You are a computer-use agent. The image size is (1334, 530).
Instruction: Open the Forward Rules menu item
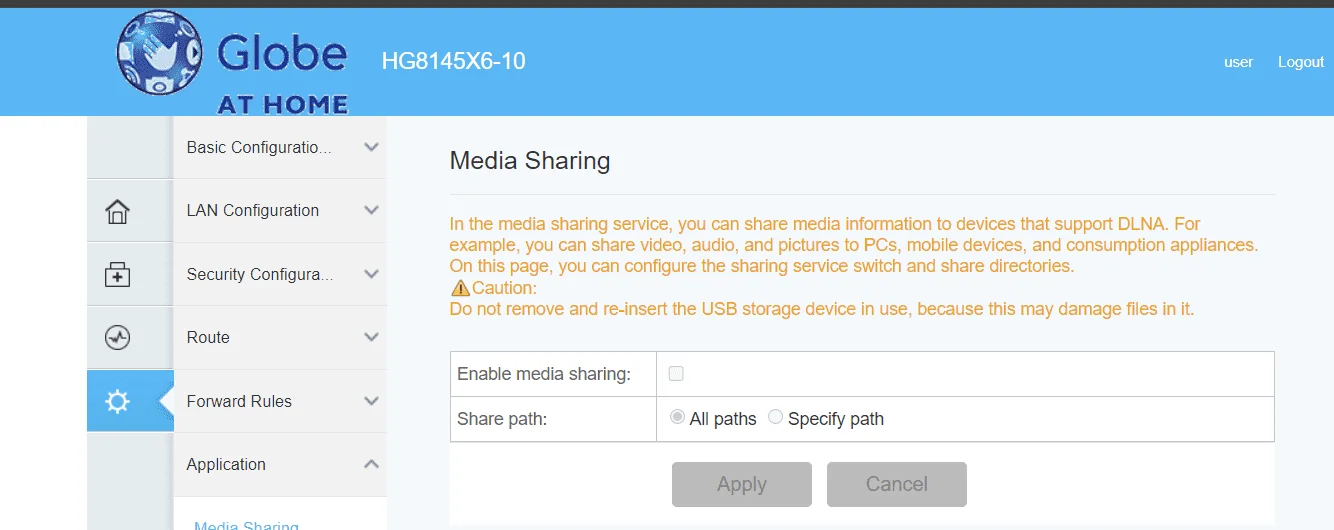click(x=280, y=401)
